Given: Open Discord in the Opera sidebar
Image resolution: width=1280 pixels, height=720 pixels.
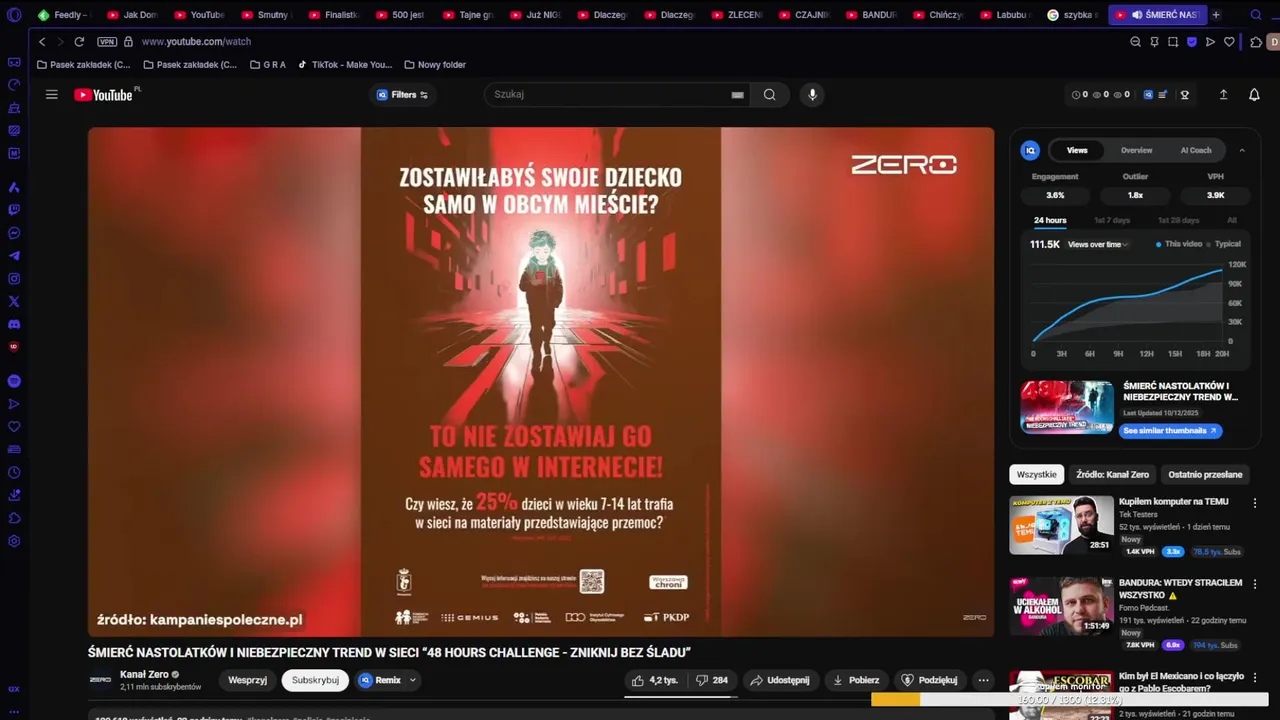Looking at the screenshot, I should [14, 325].
